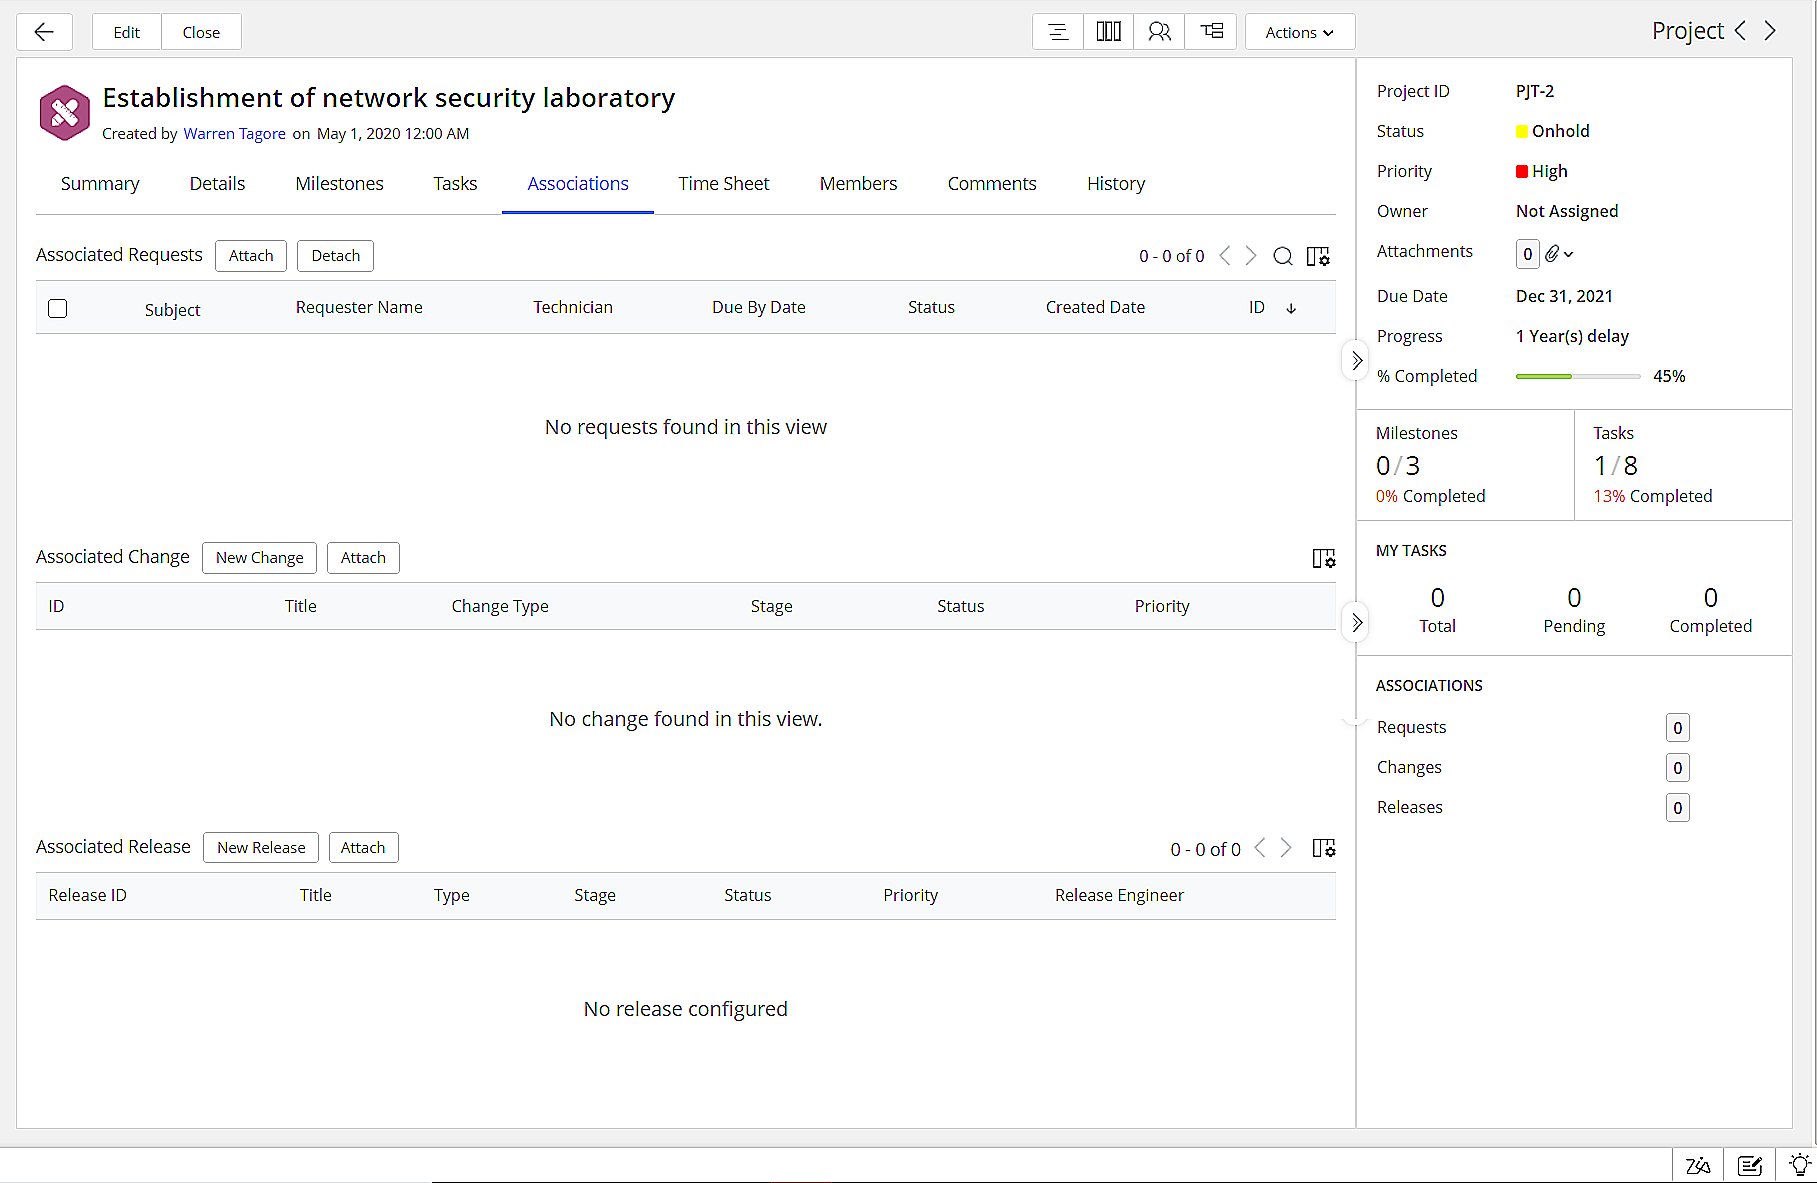The image size is (1817, 1183).
Task: Collapse the right panel using upper chevron
Action: (1356, 360)
